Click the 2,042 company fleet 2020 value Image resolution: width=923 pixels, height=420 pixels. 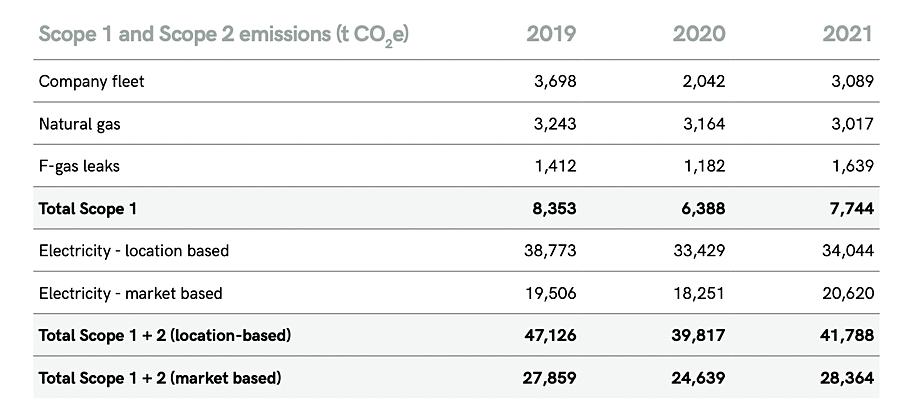click(x=704, y=81)
